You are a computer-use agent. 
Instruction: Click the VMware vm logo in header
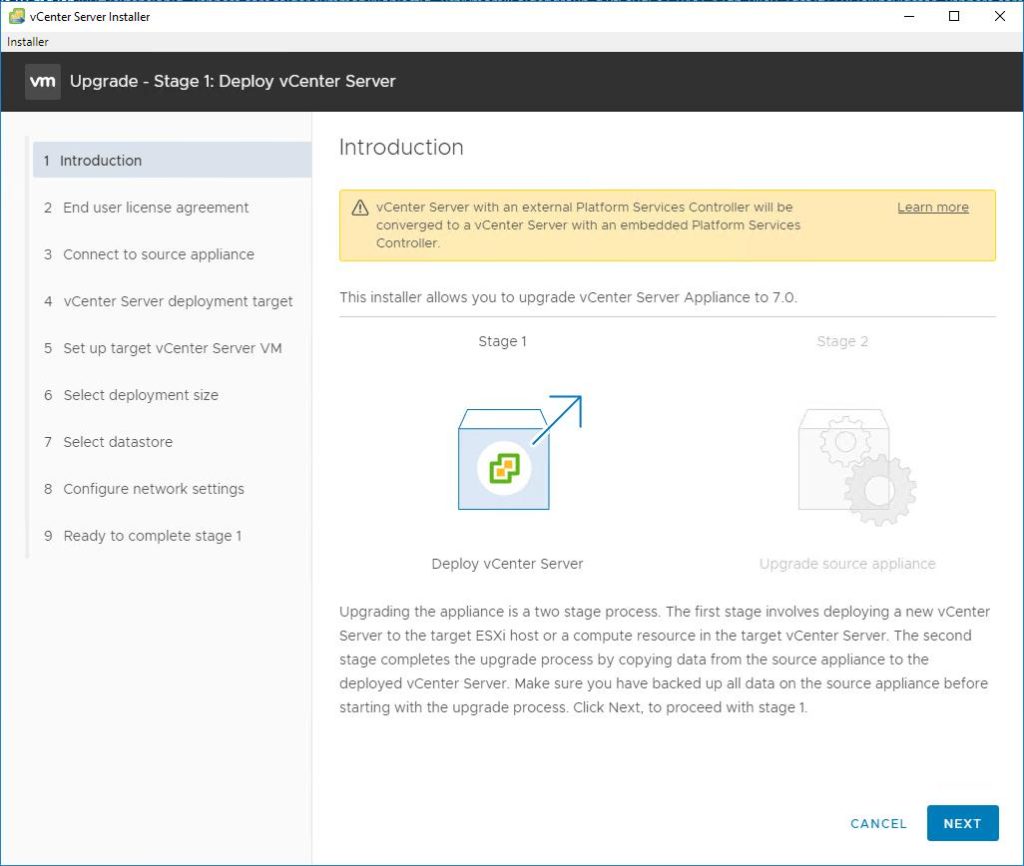tap(42, 82)
